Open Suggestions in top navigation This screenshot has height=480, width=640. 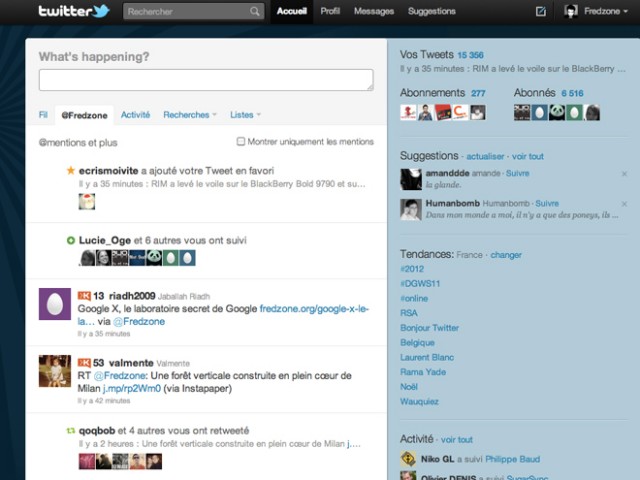[432, 11]
